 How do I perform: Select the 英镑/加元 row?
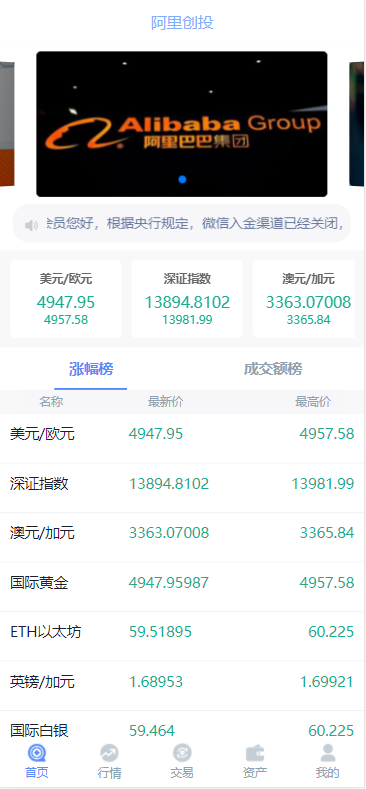pos(182,685)
